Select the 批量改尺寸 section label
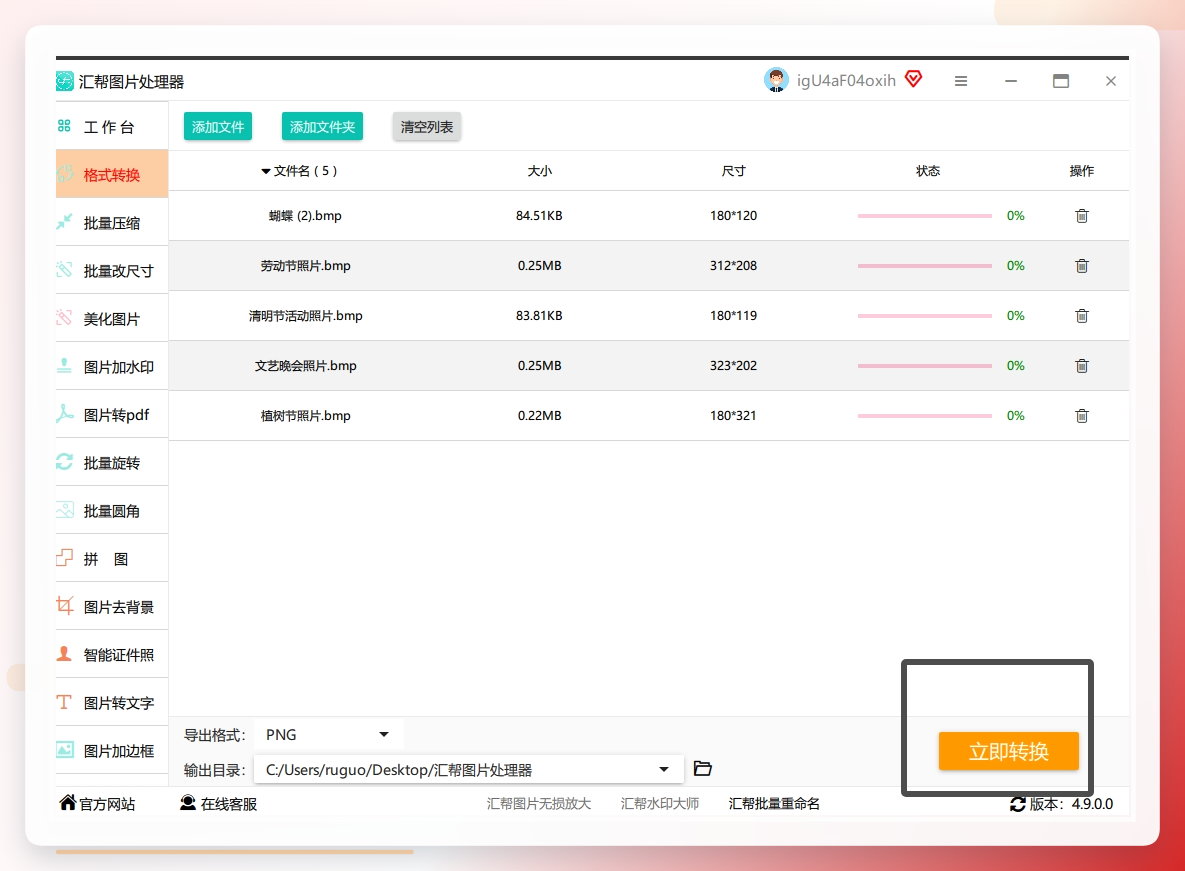1185x871 pixels. point(118,270)
